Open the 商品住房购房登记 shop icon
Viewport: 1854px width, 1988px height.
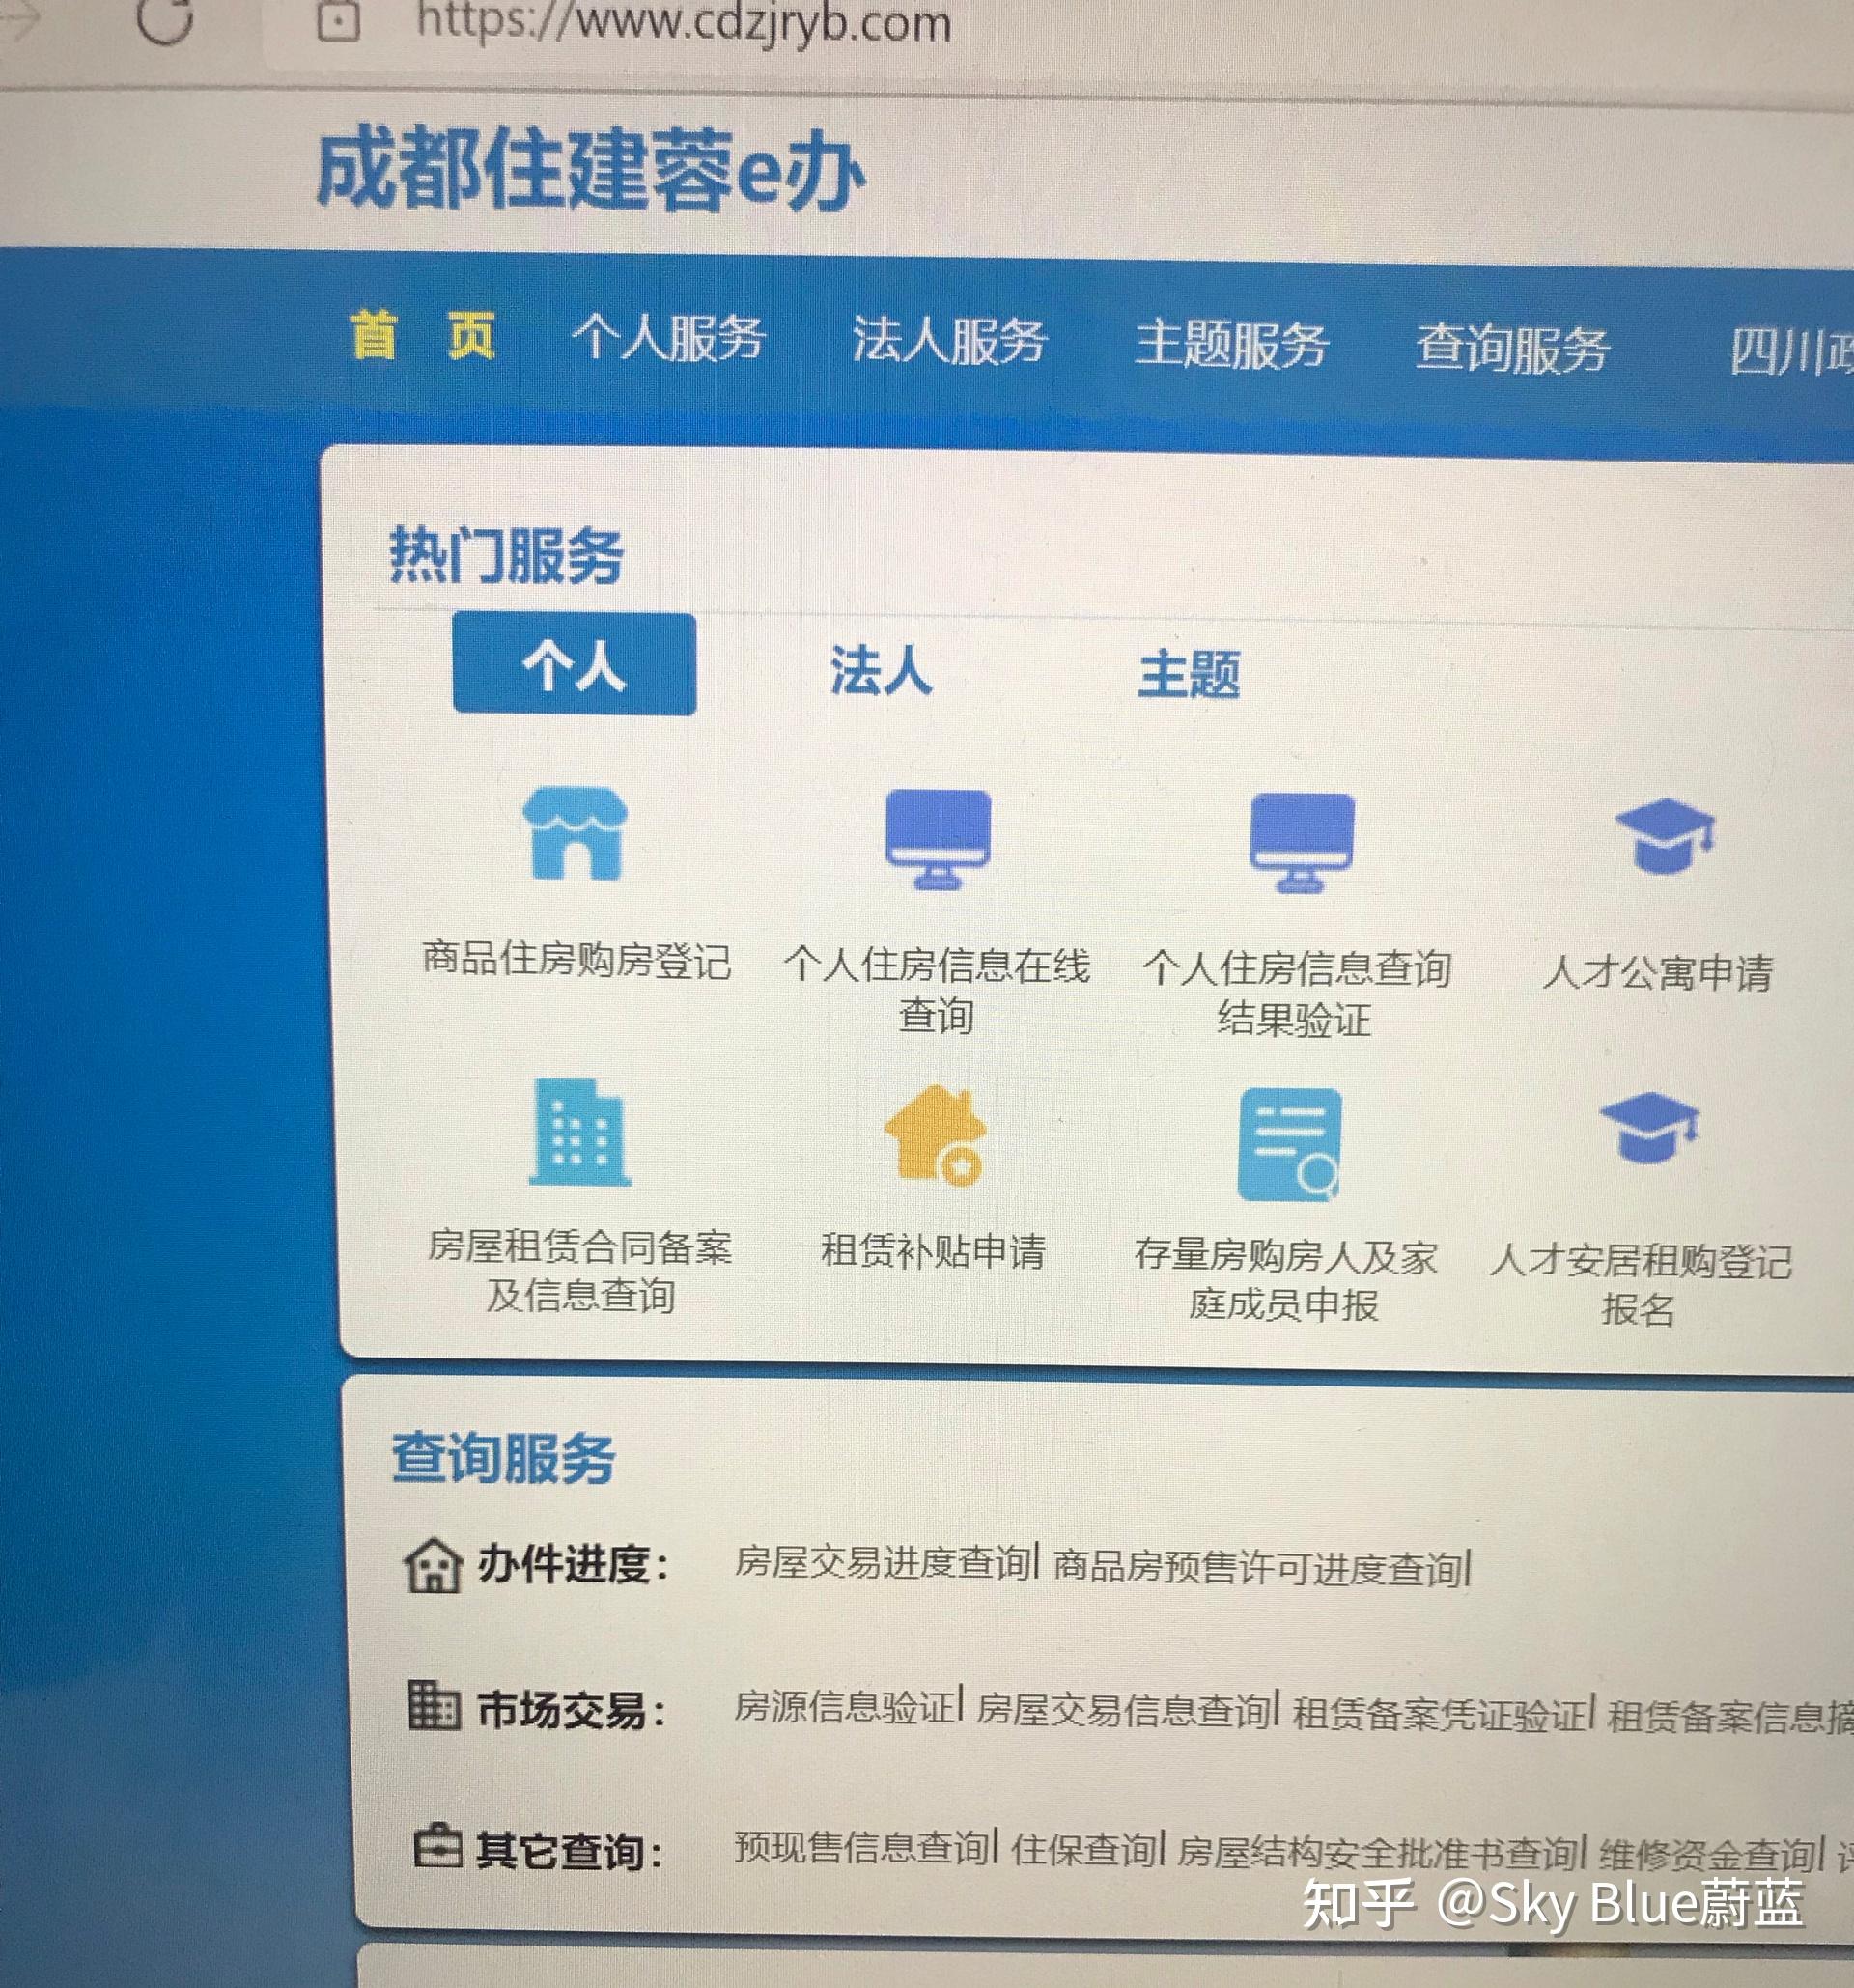point(575,832)
